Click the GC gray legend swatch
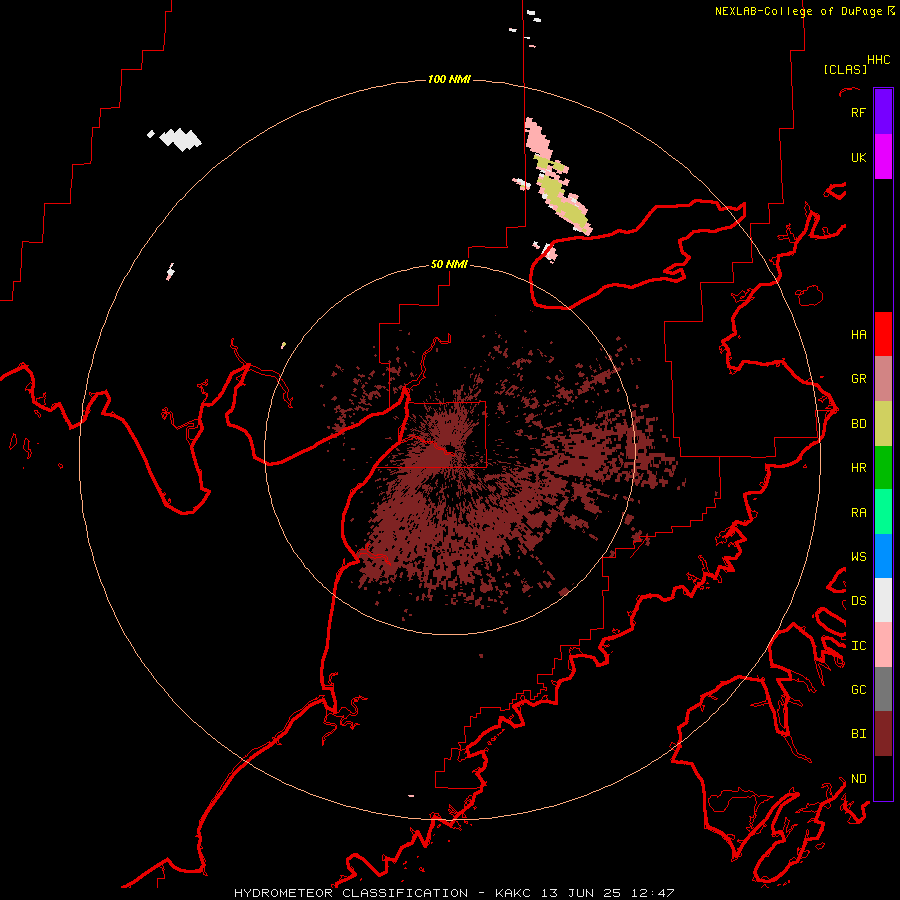900x900 pixels. point(883,689)
